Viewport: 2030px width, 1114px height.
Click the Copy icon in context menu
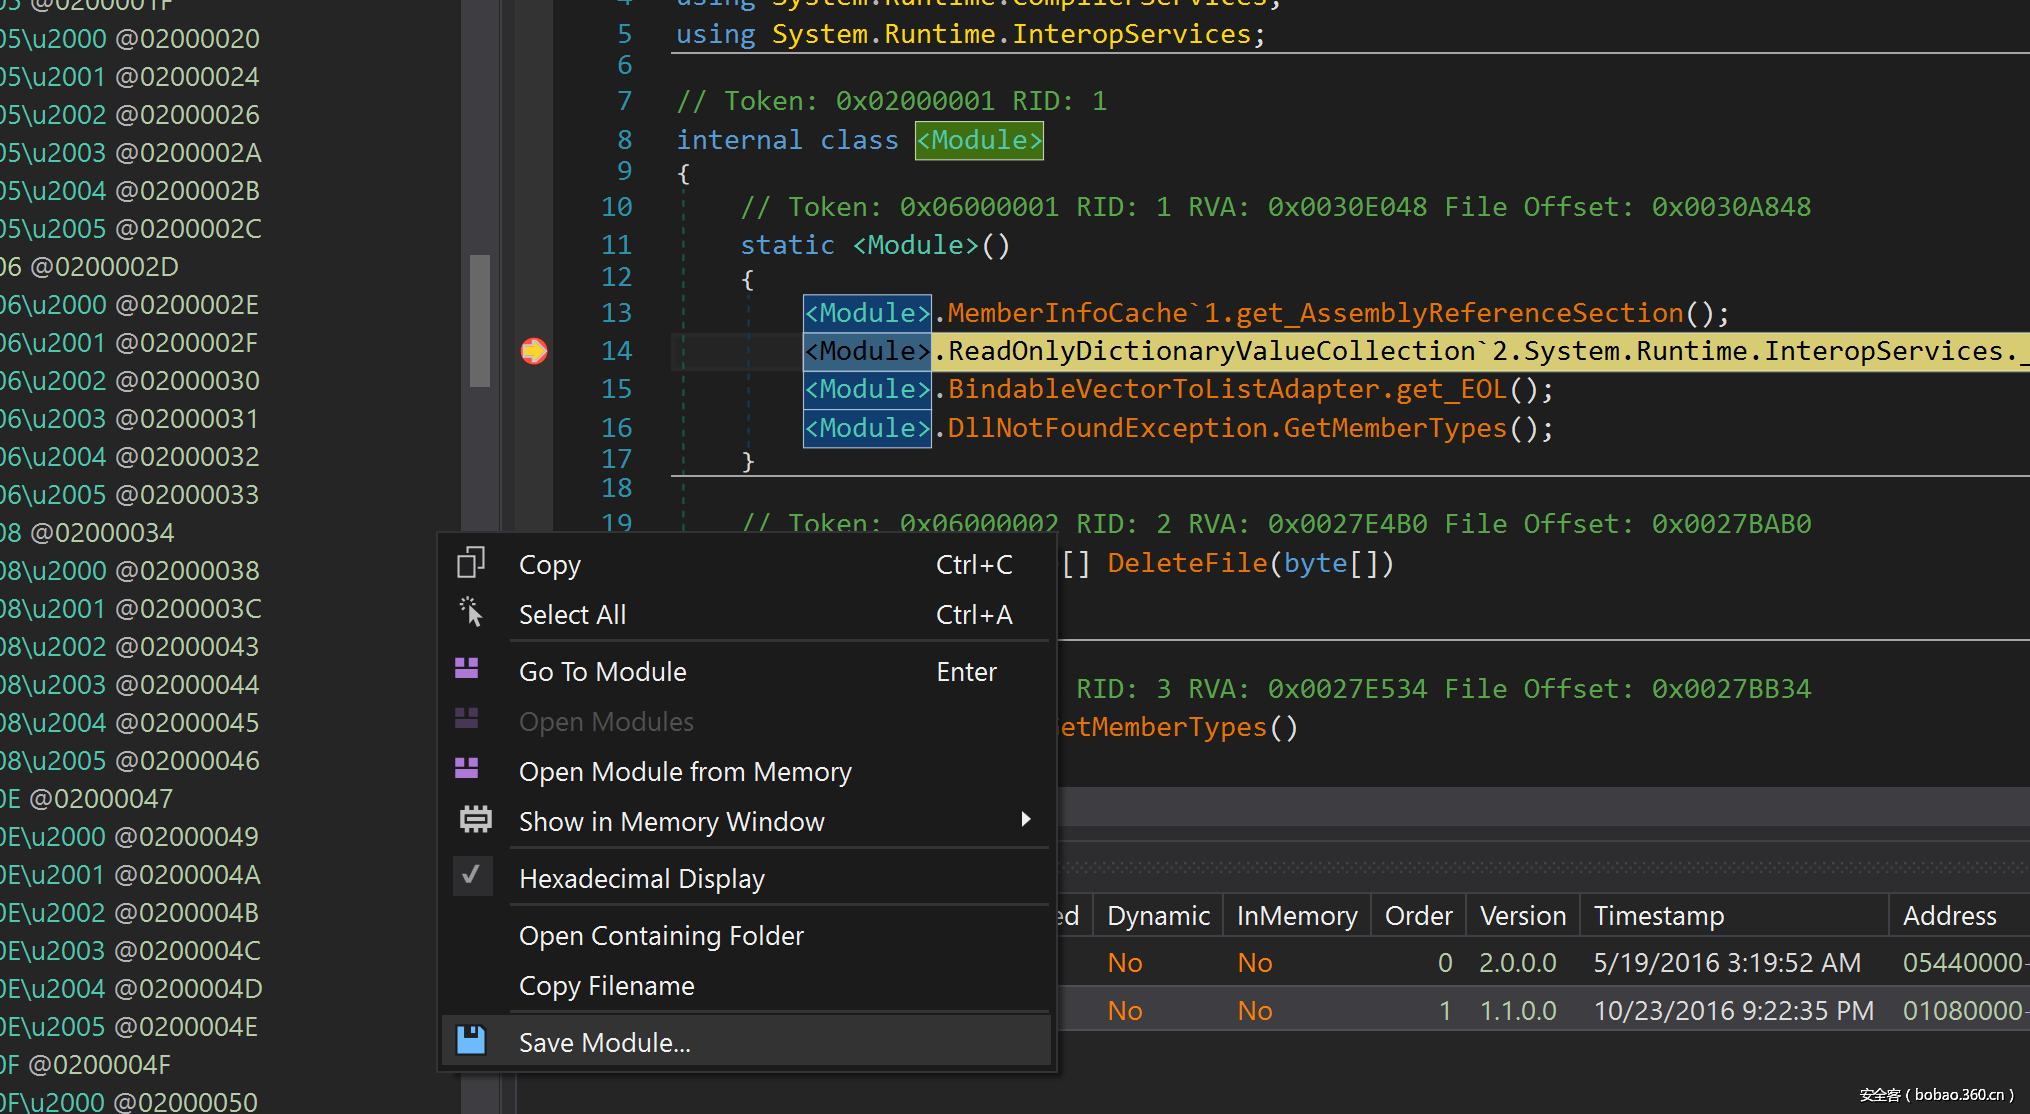(x=470, y=564)
